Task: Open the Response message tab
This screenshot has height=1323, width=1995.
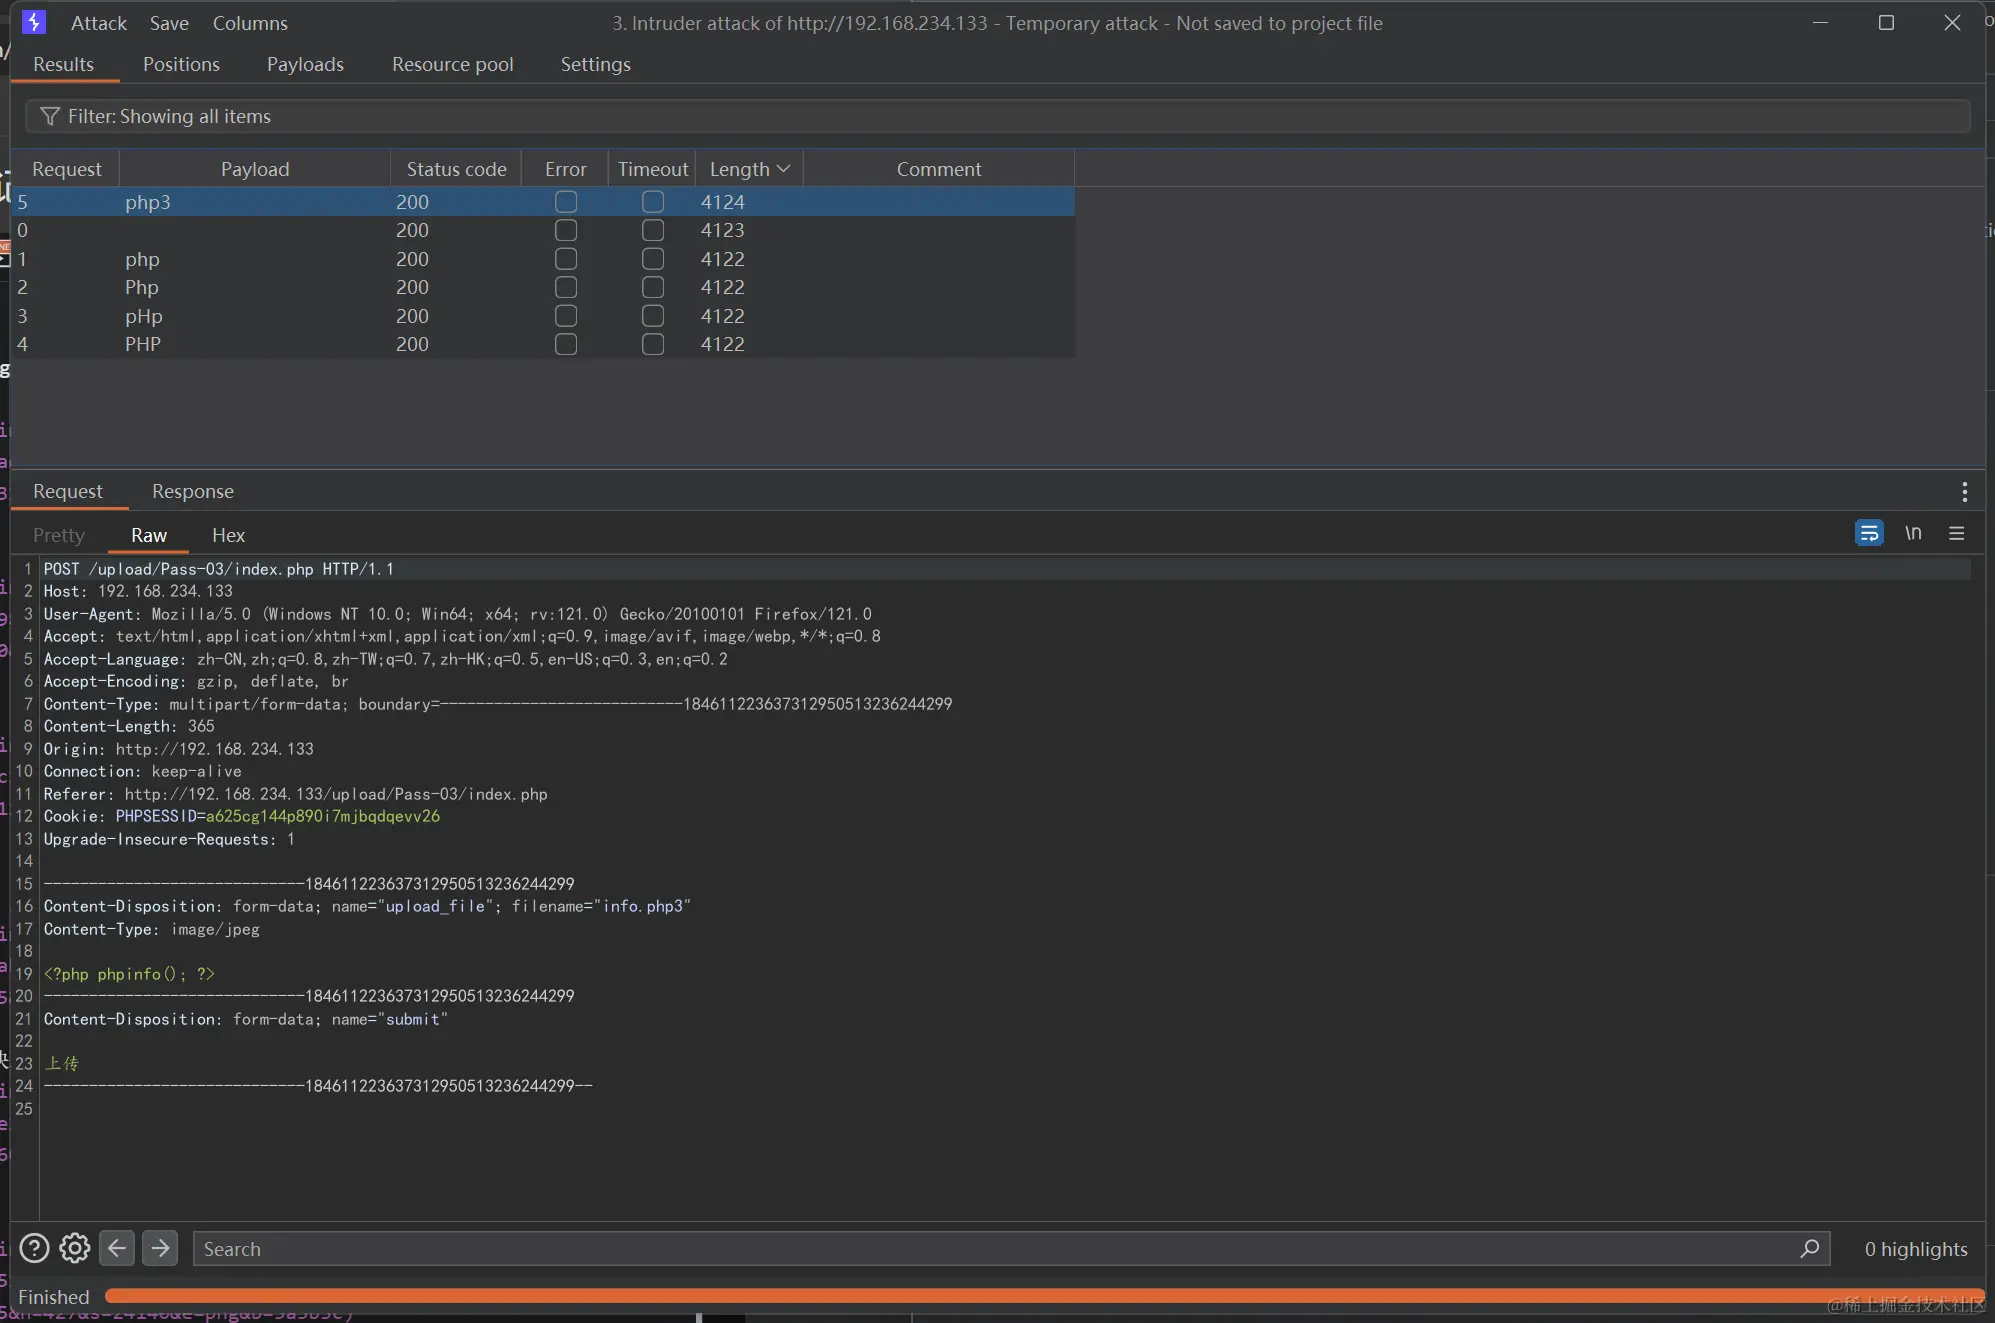Action: [x=193, y=491]
